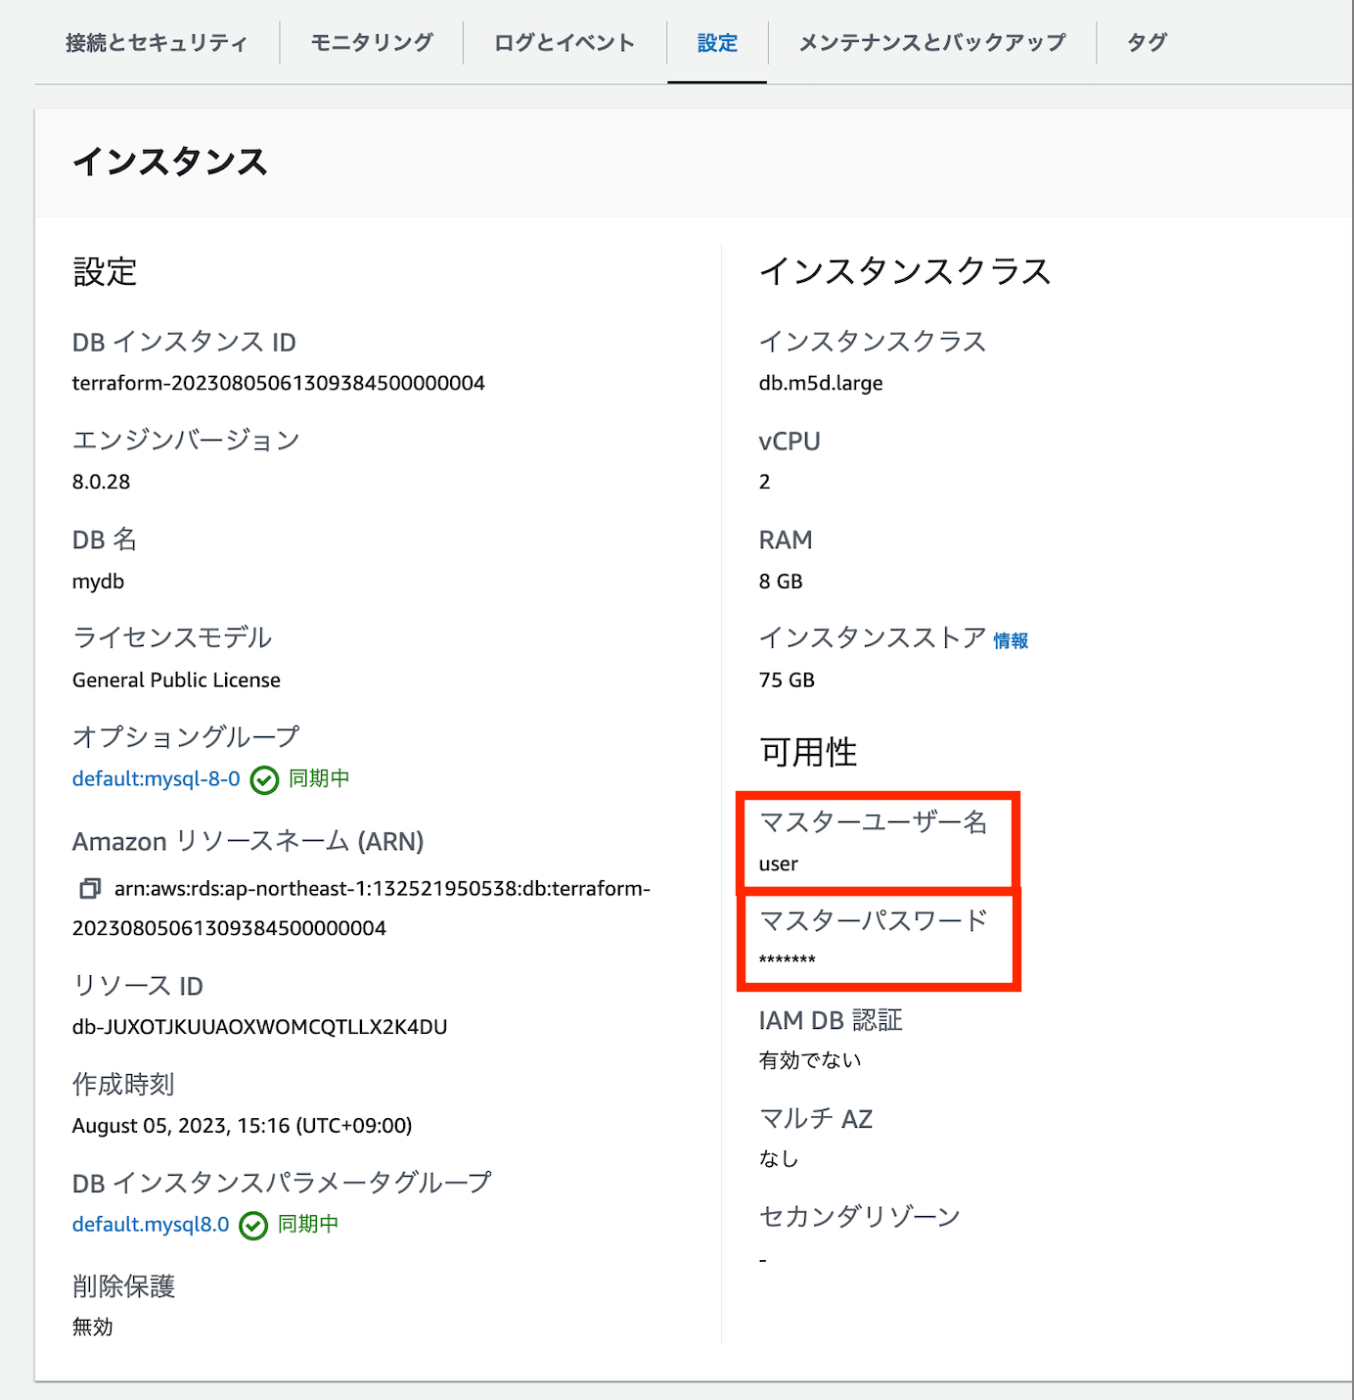Click the オプショングループ label
Viewport: 1354px width, 1400px height.
tap(186, 737)
